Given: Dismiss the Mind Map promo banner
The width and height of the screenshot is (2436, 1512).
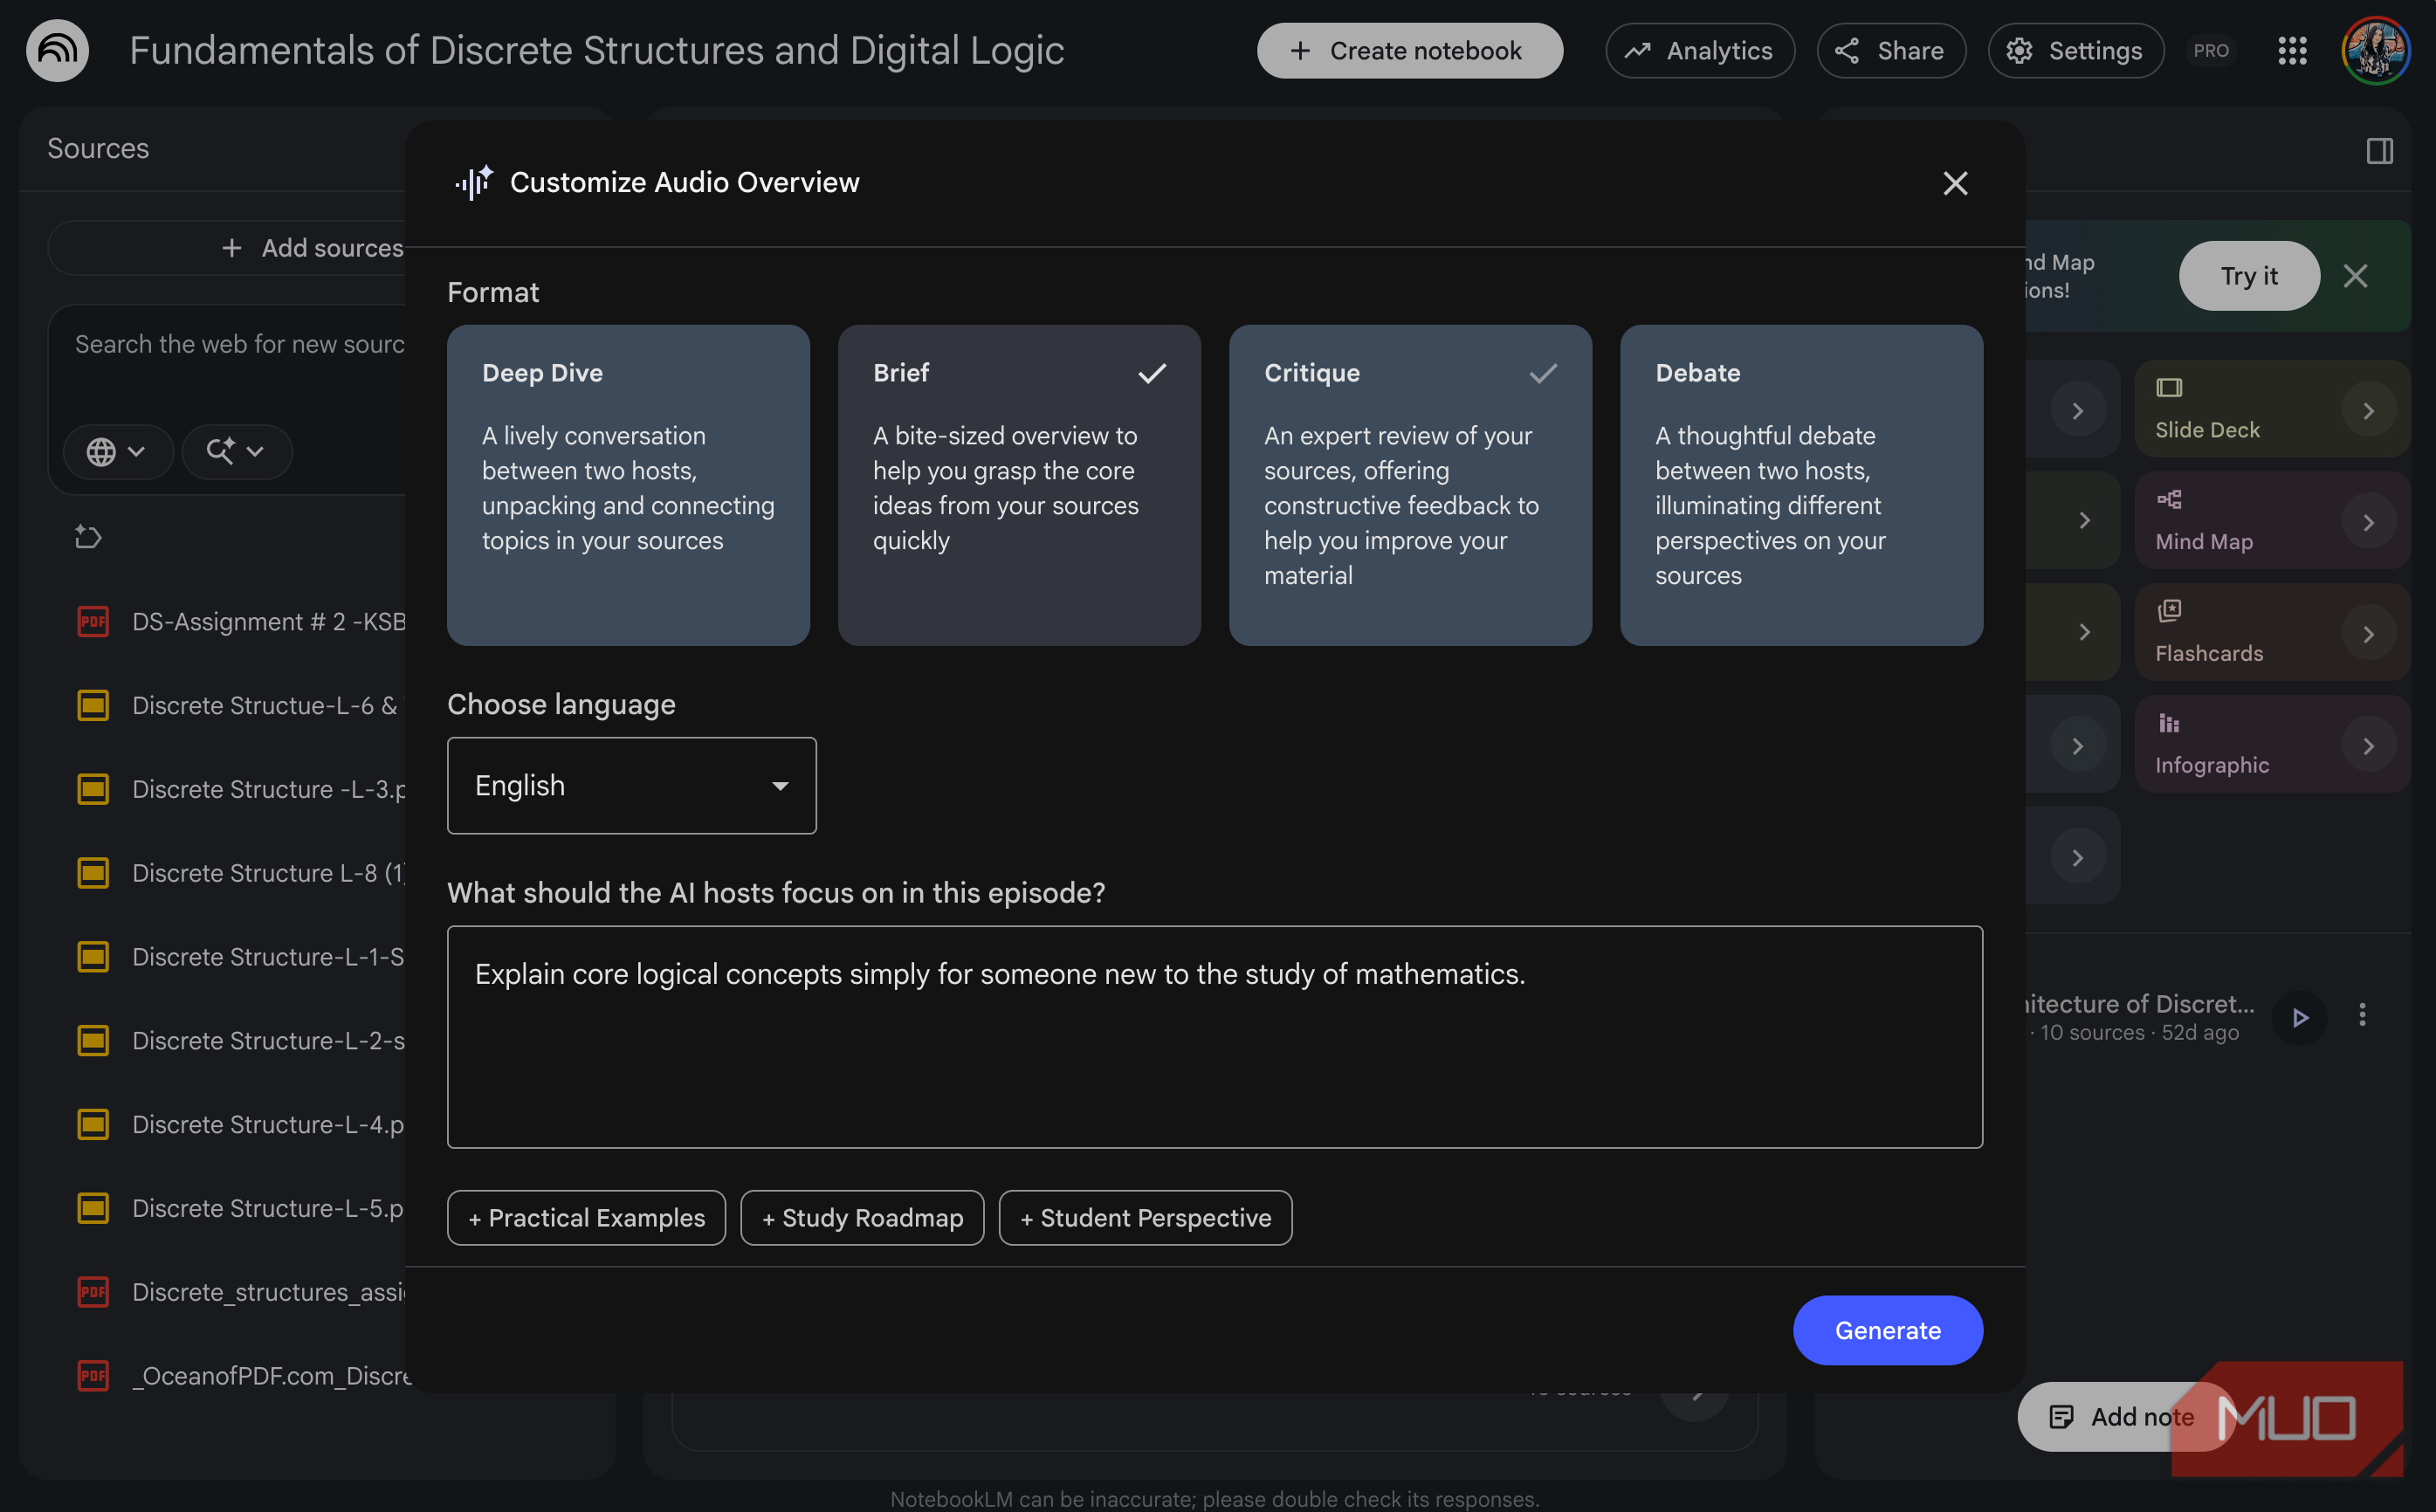Looking at the screenshot, I should click(2355, 276).
